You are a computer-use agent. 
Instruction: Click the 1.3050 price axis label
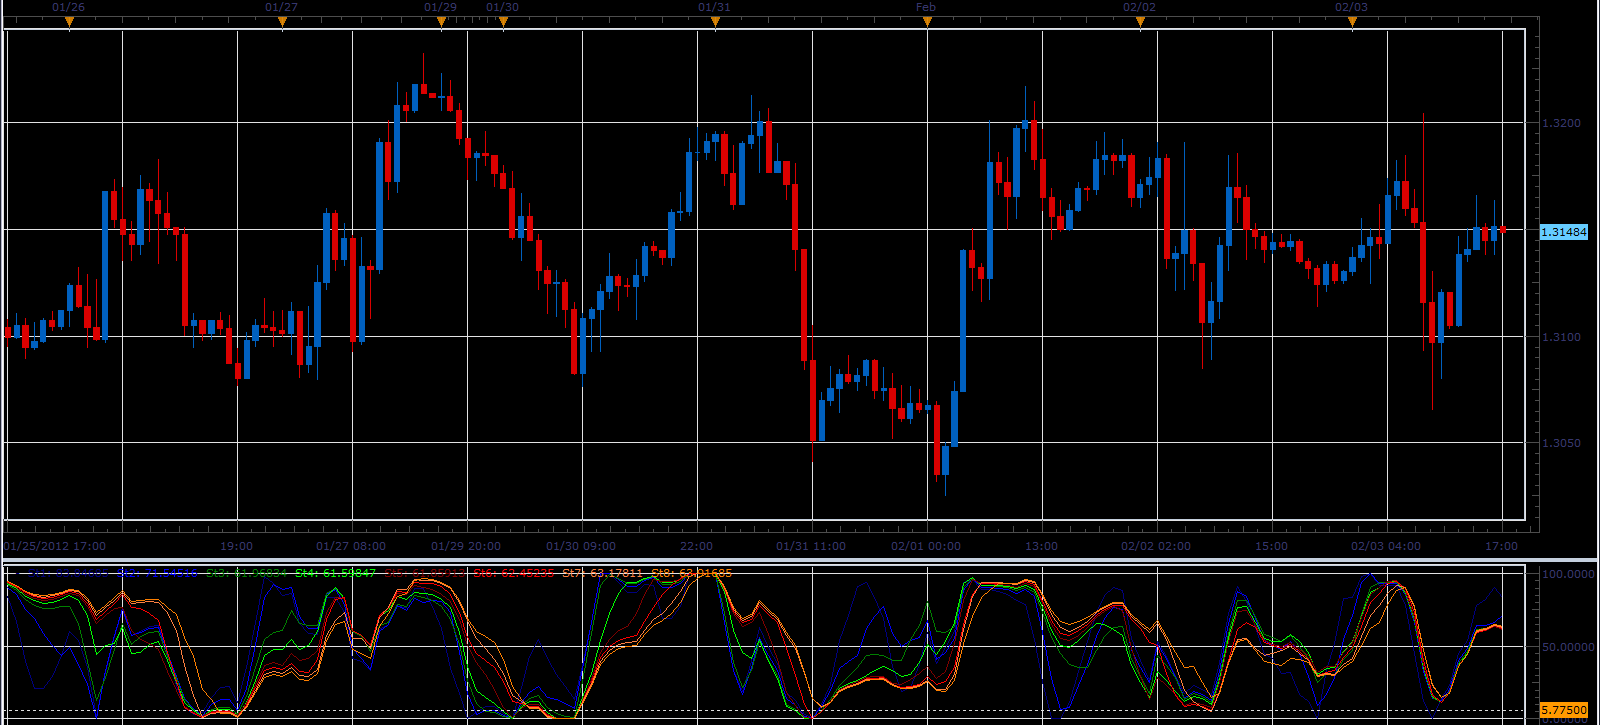tap(1562, 443)
